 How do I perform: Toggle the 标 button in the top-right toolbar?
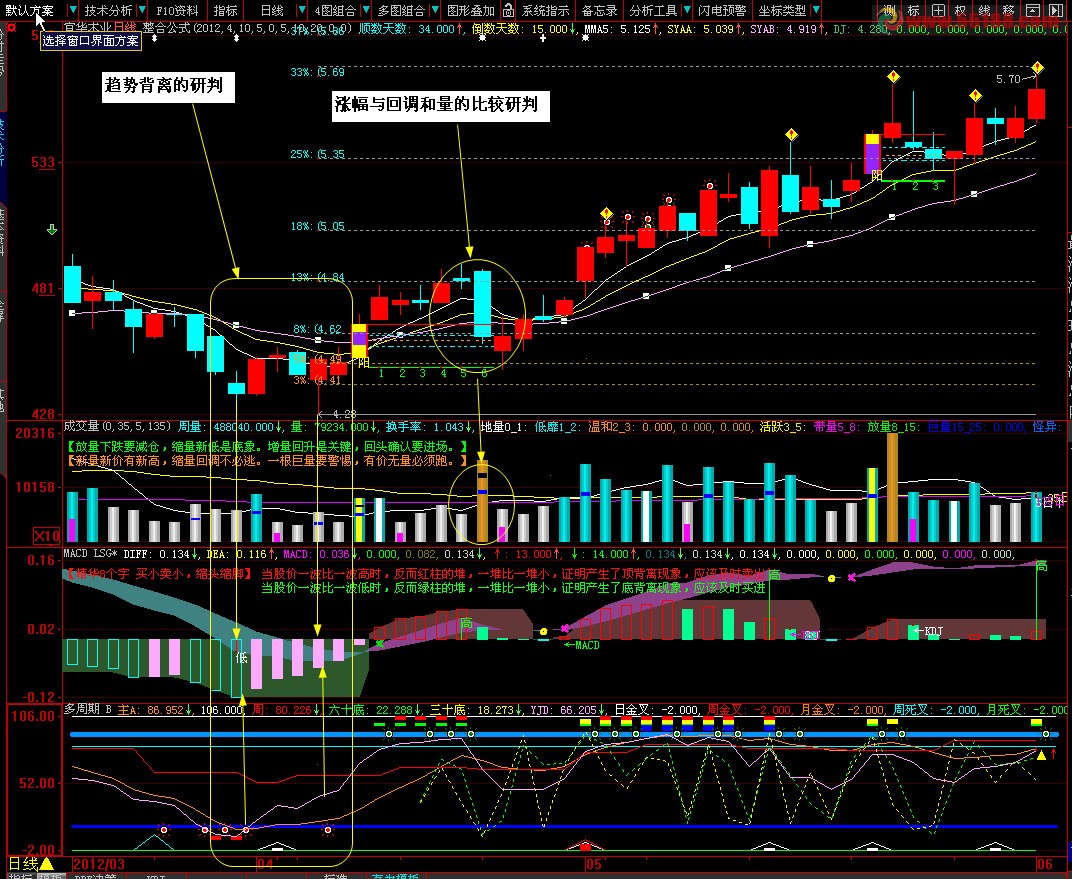[914, 10]
